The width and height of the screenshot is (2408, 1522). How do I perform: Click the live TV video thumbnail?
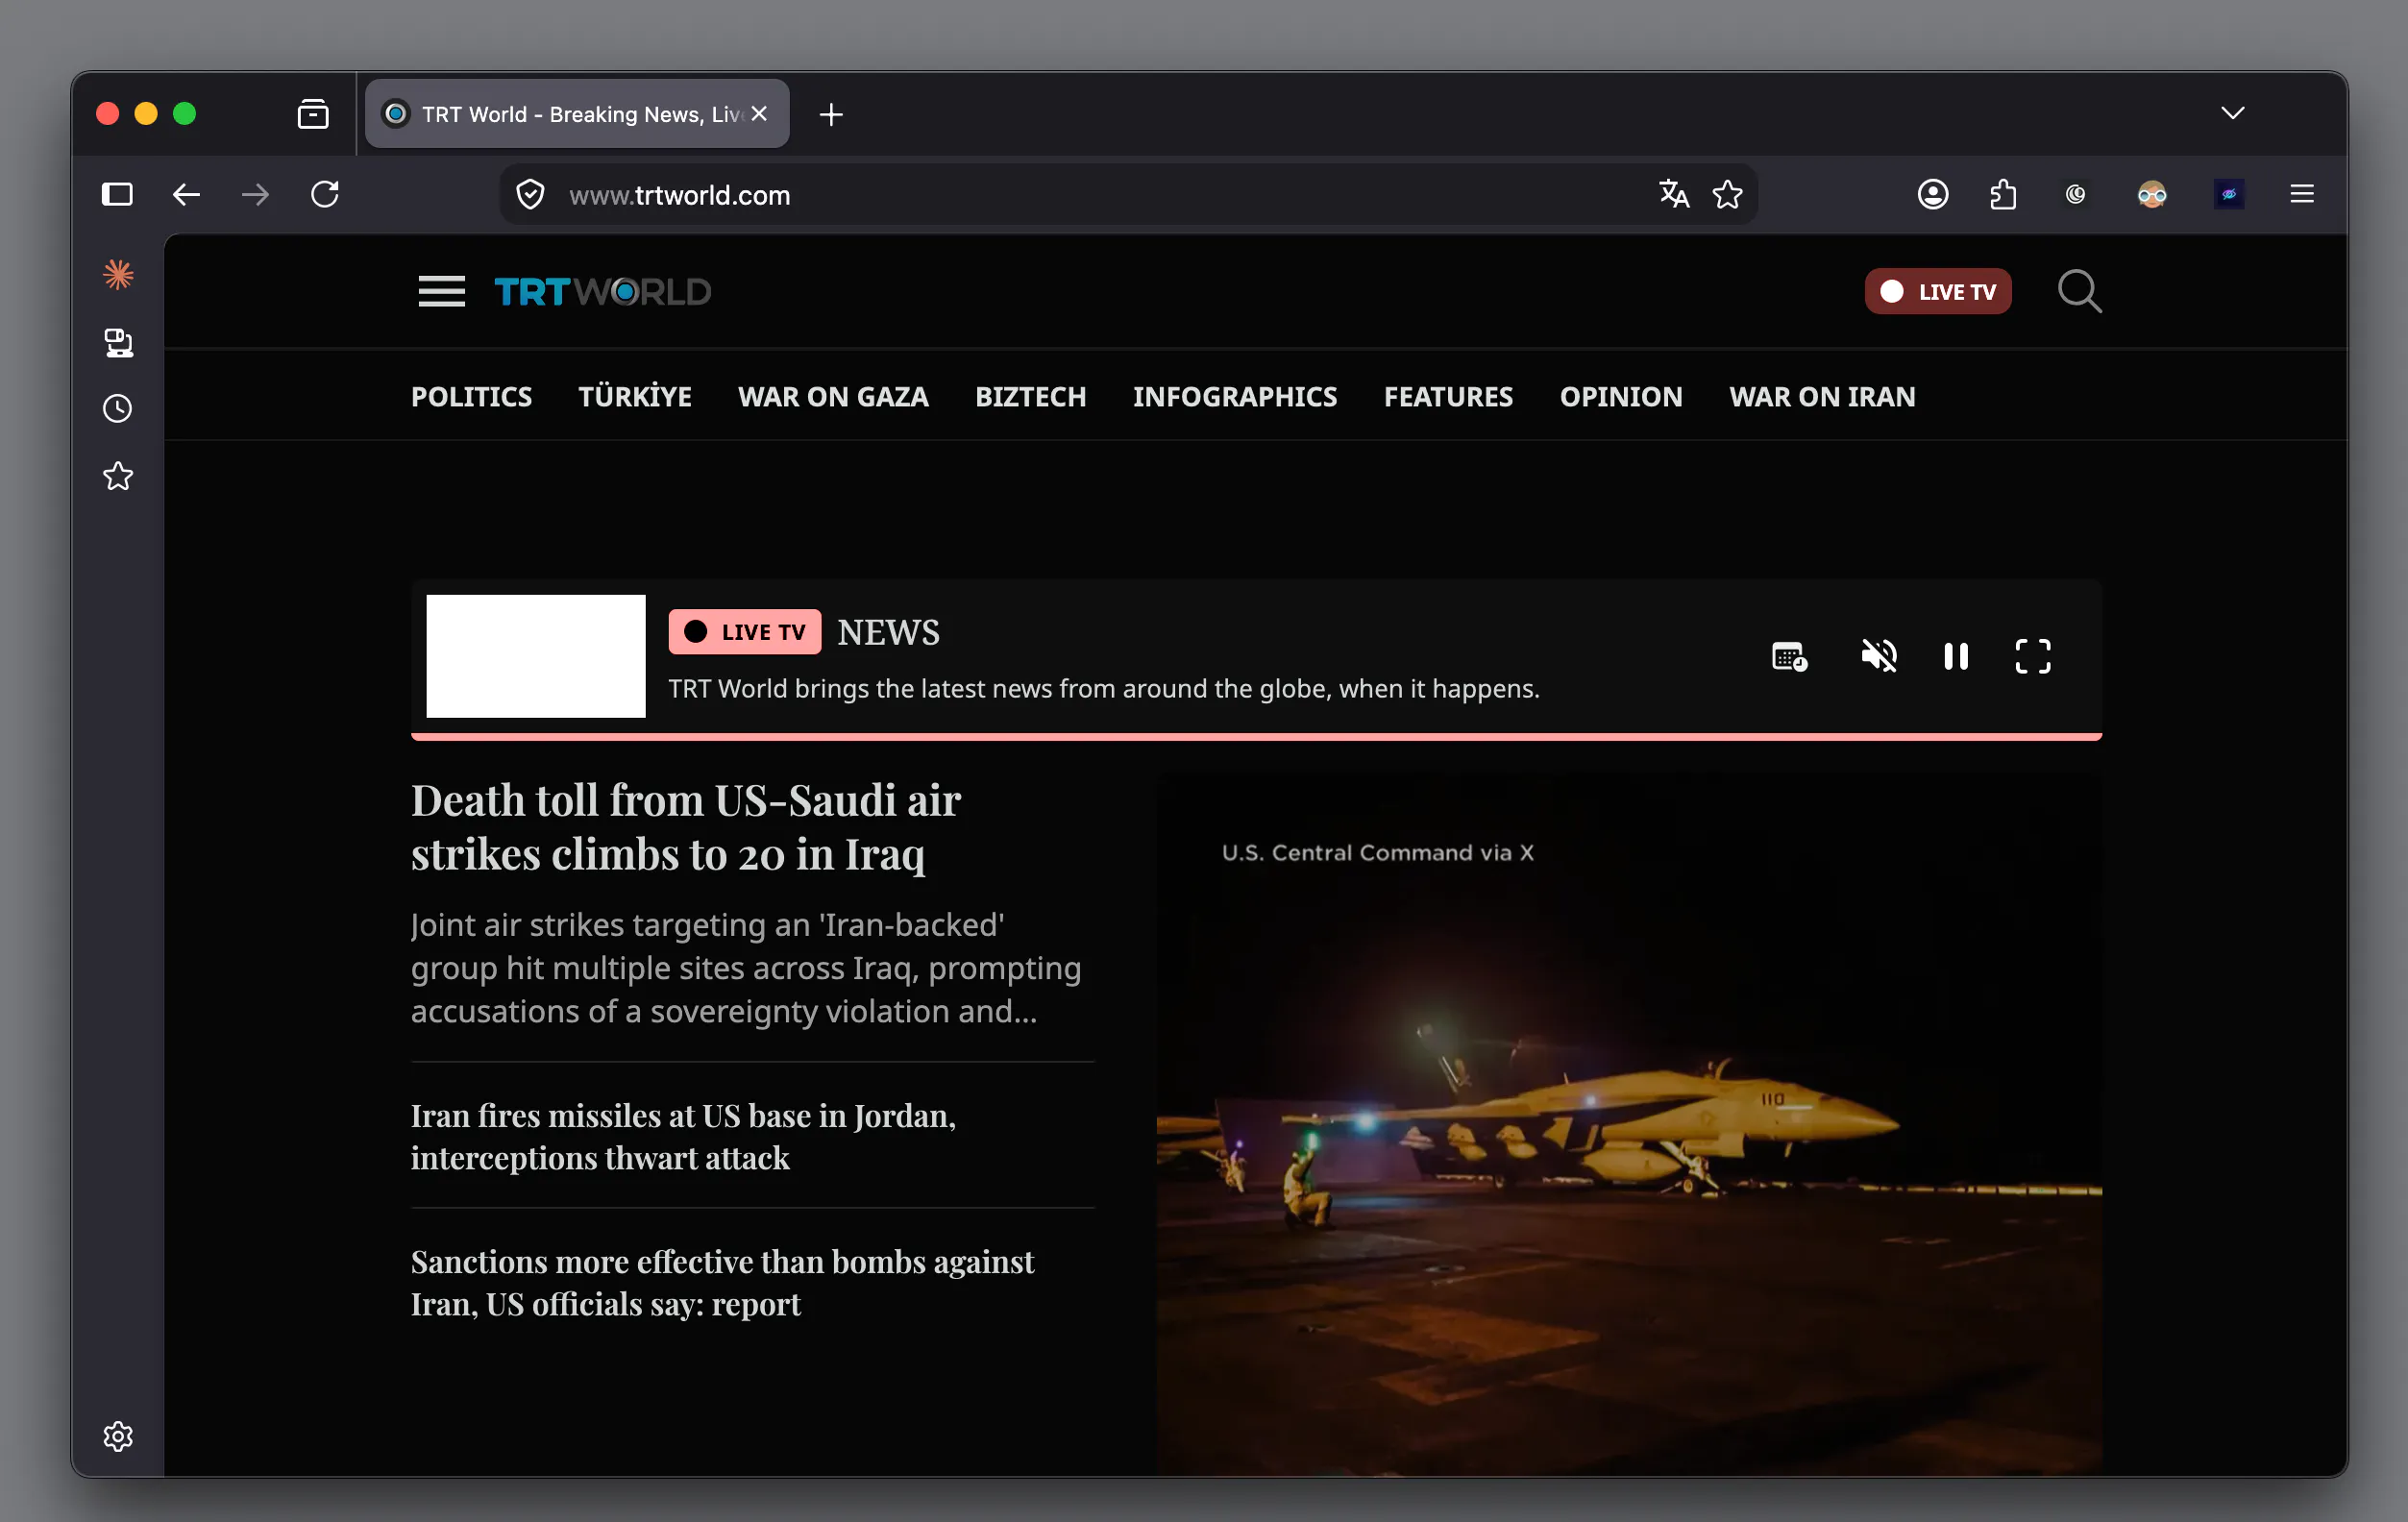(536, 656)
